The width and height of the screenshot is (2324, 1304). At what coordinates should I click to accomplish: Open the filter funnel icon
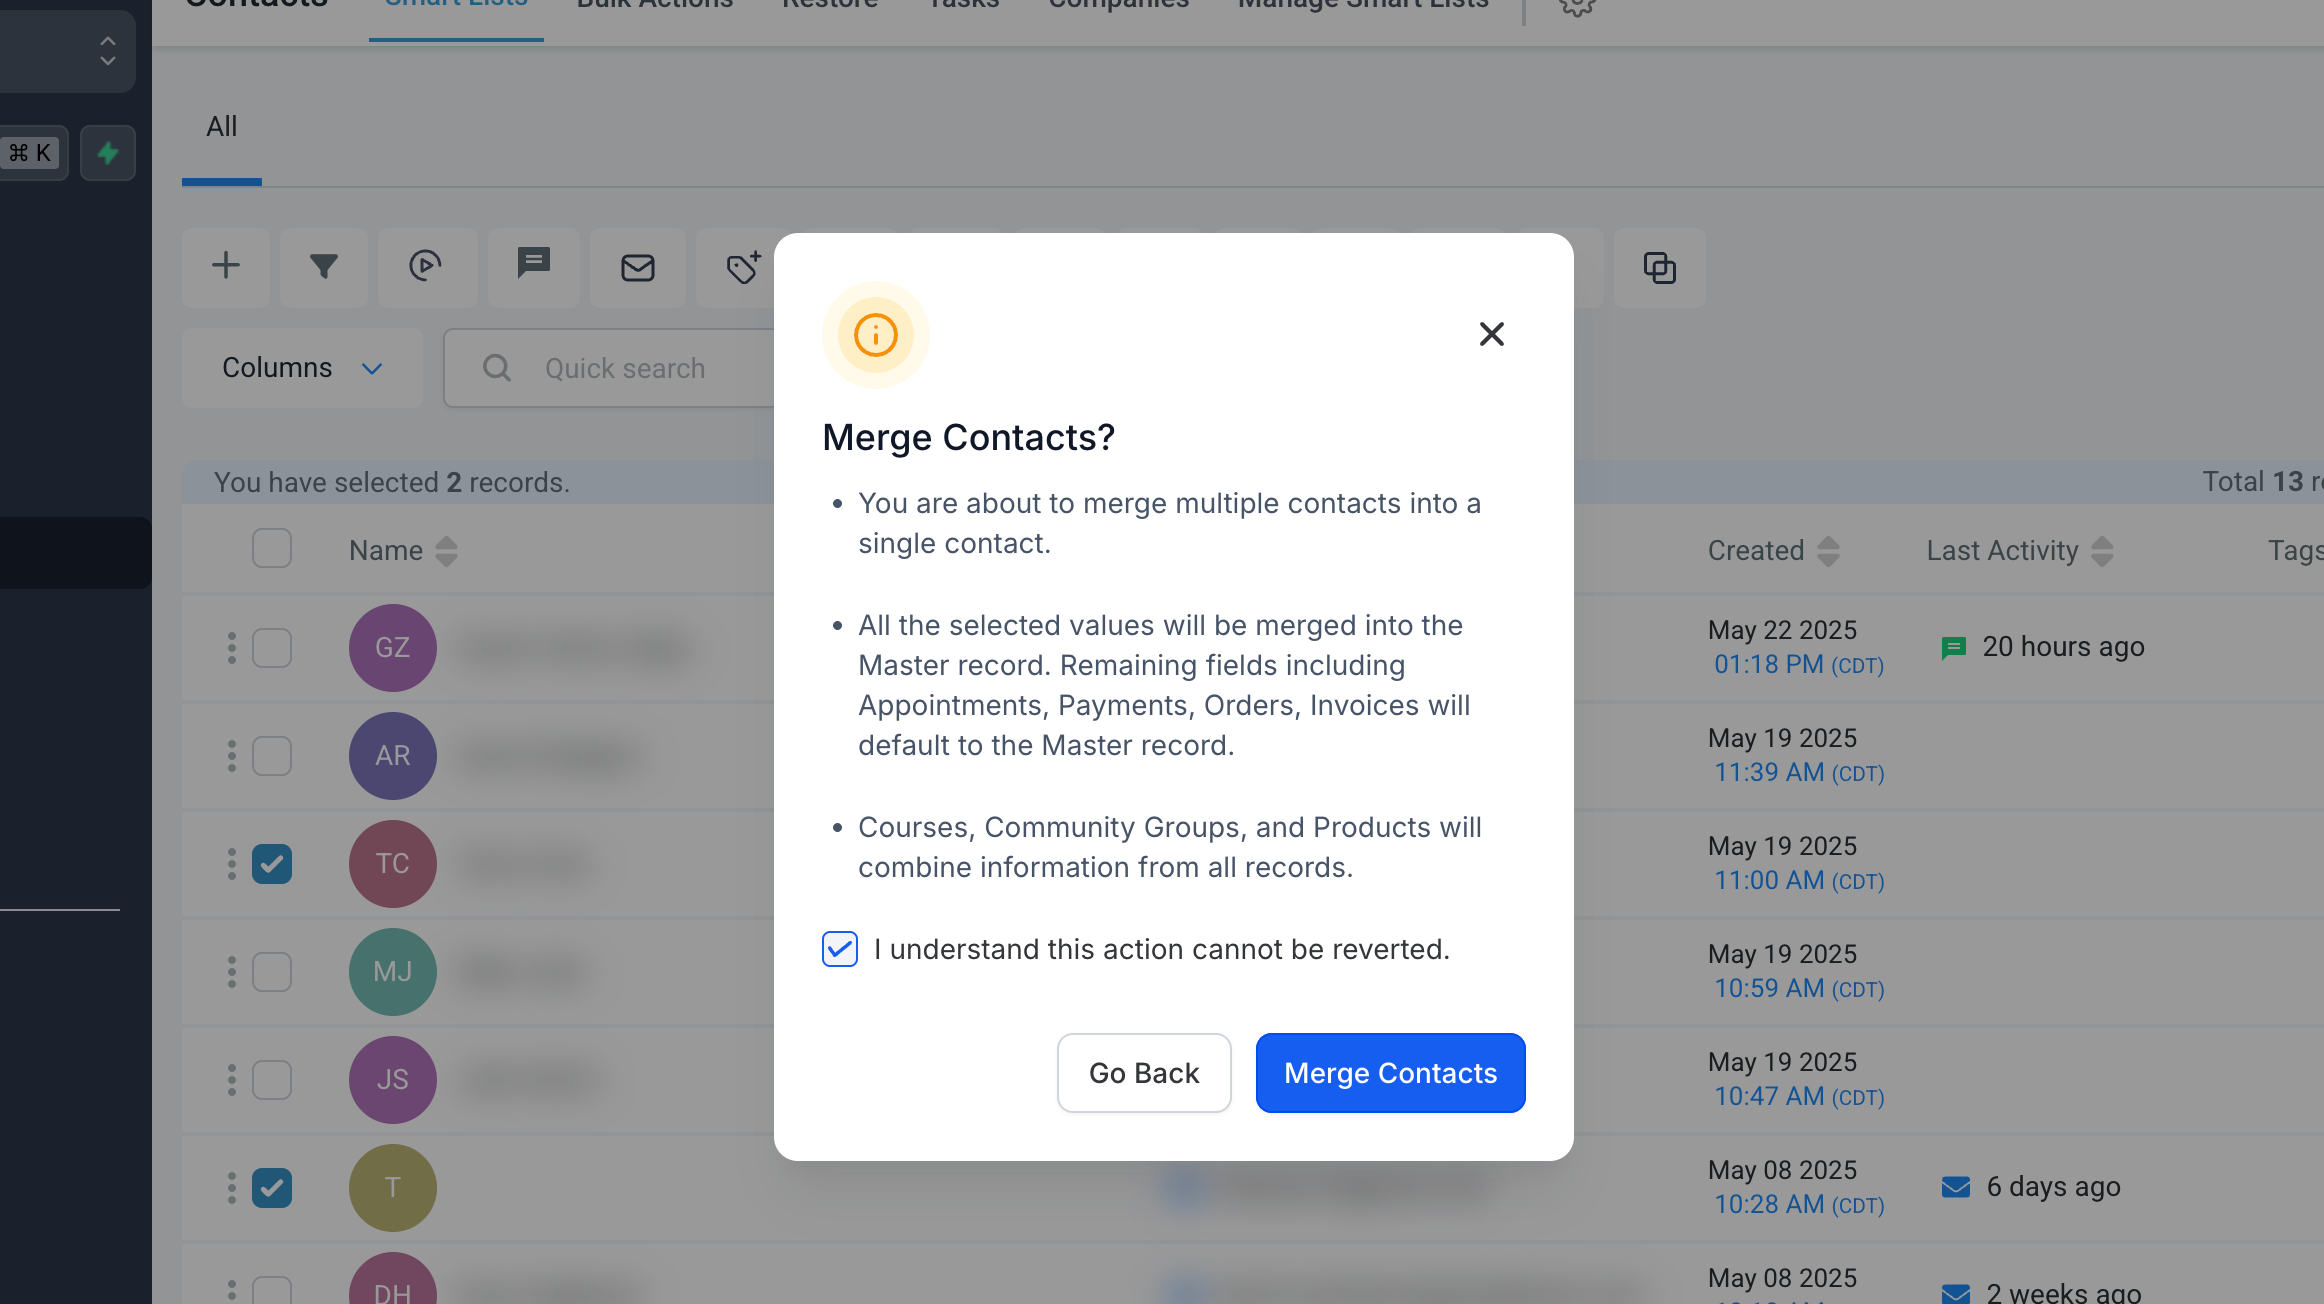click(x=324, y=266)
